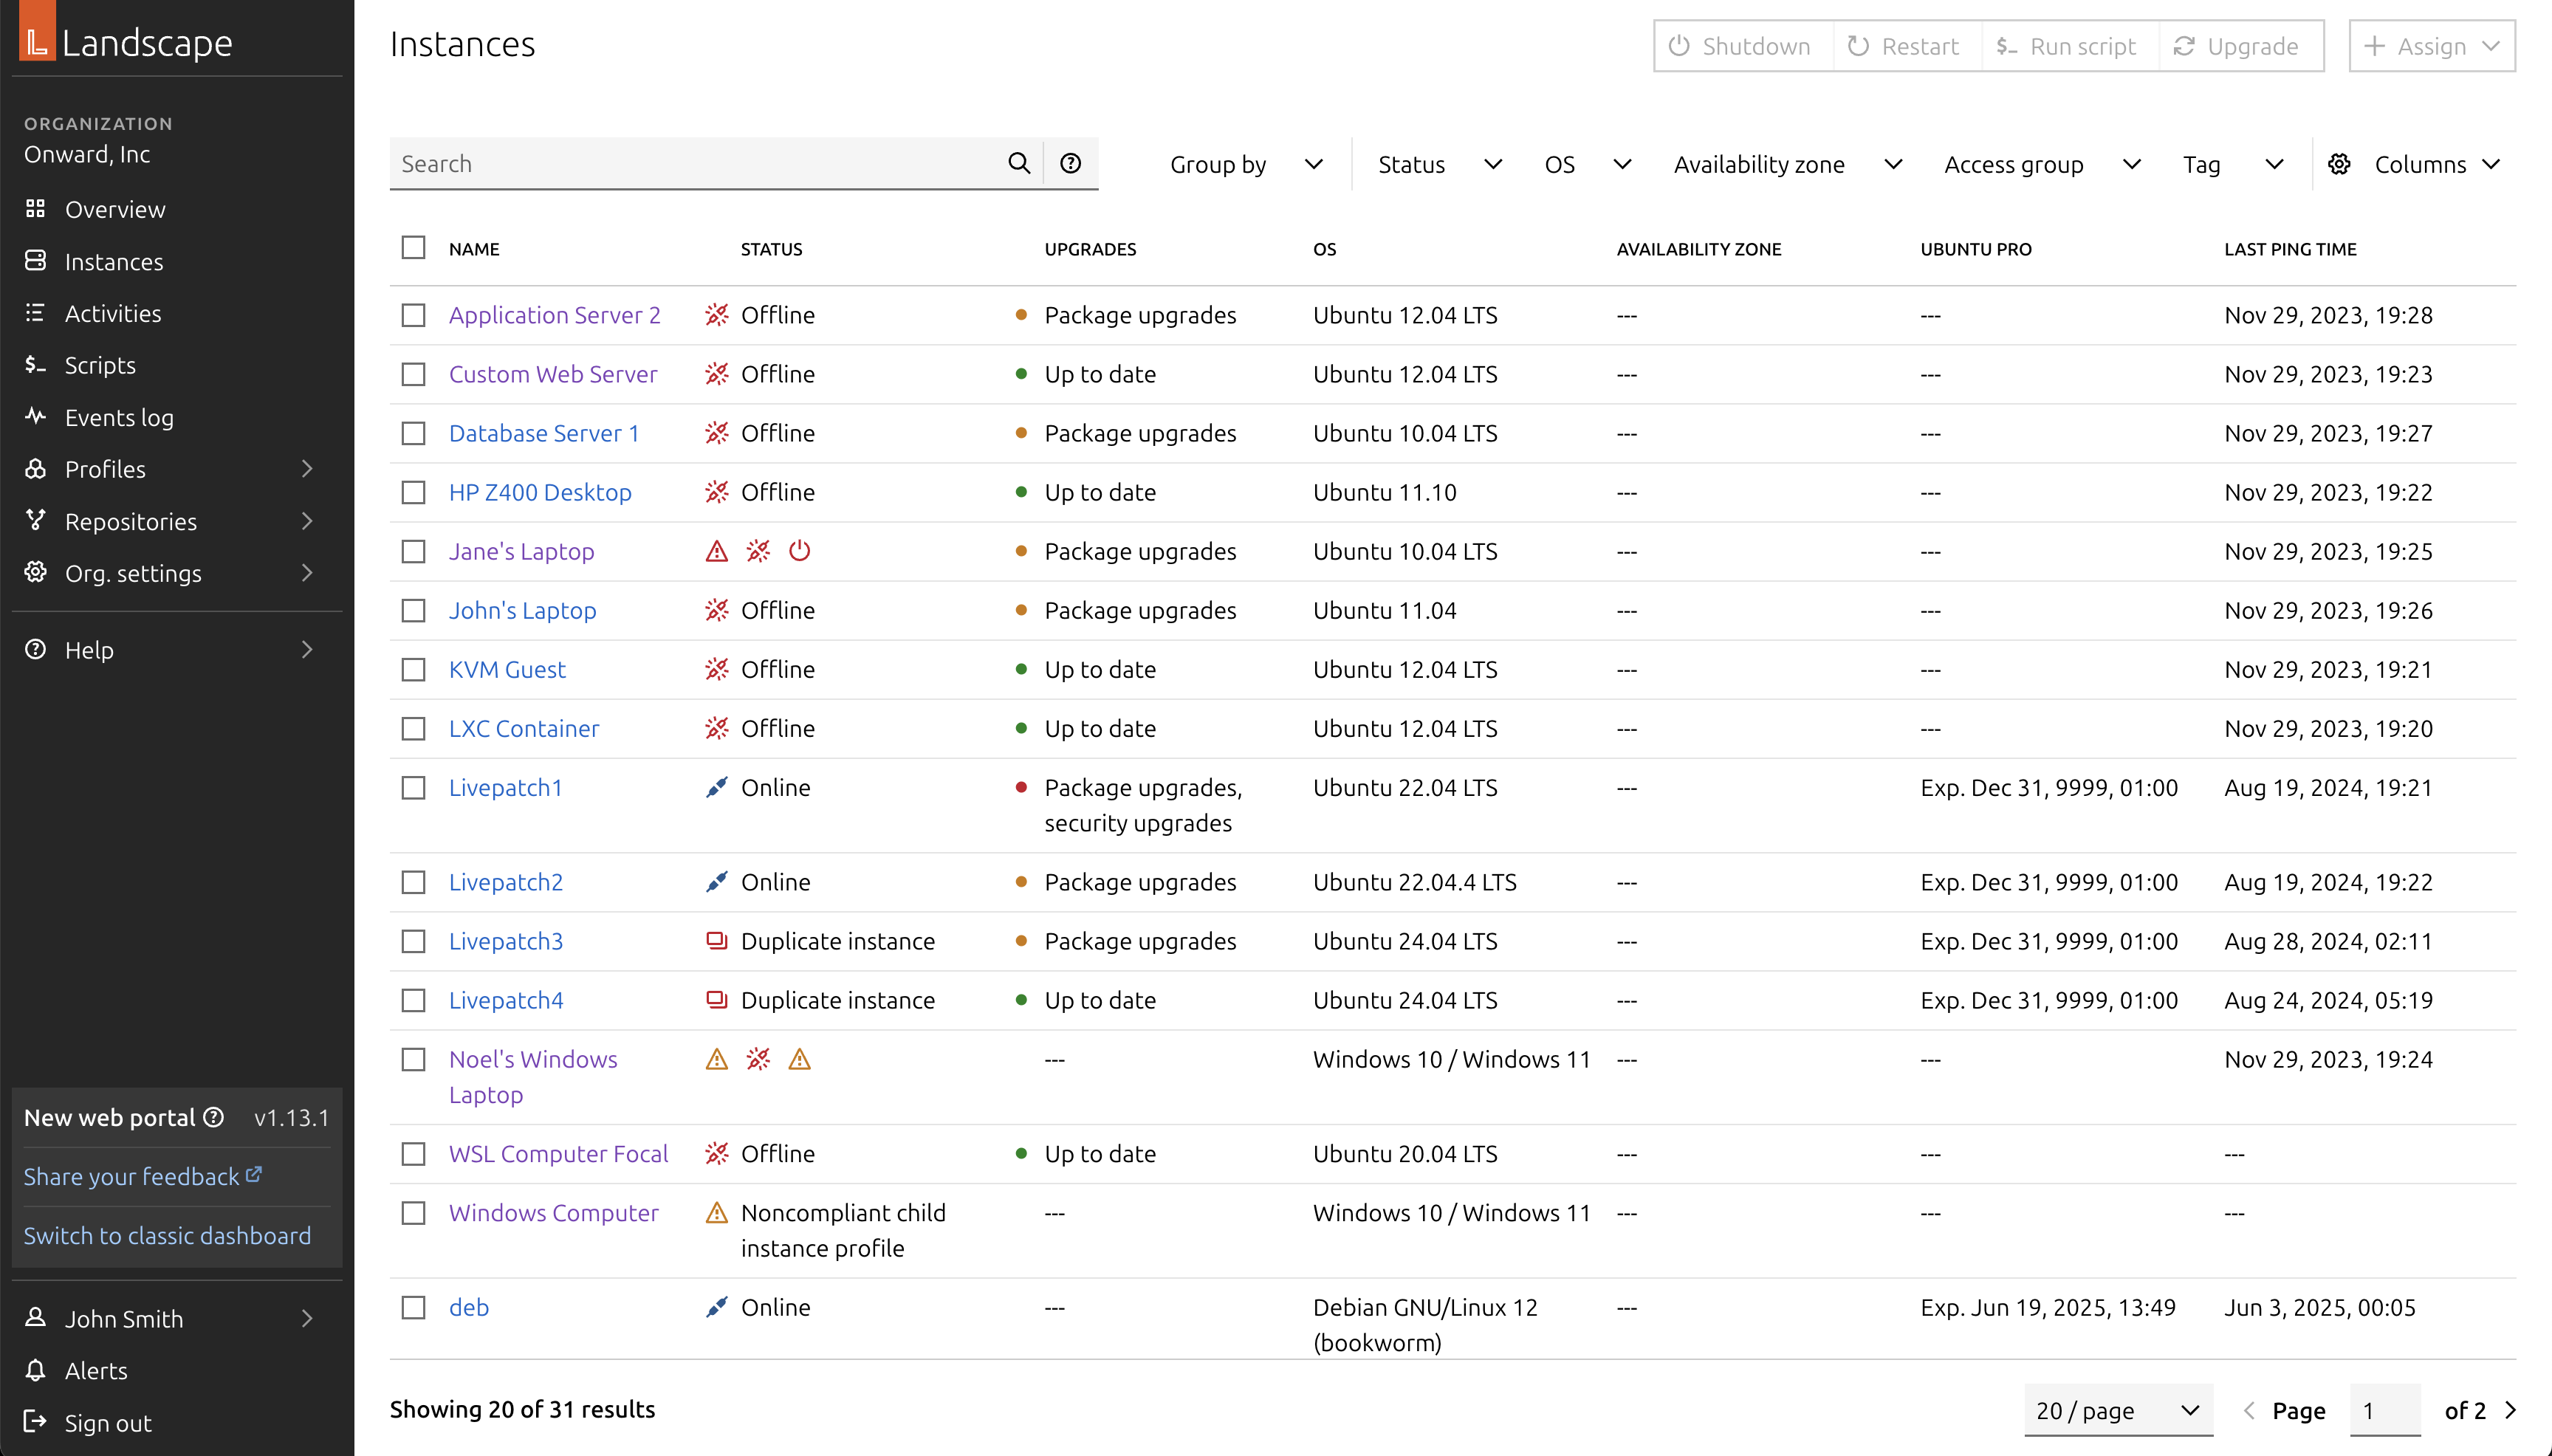
Task: Click the Online plug icon for Livepatch2
Action: pyautogui.click(x=717, y=882)
